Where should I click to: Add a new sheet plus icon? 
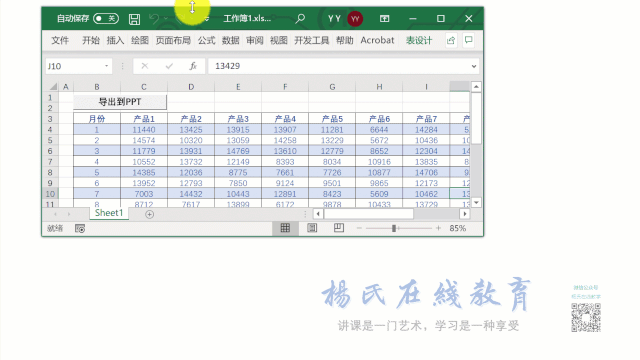click(x=149, y=214)
